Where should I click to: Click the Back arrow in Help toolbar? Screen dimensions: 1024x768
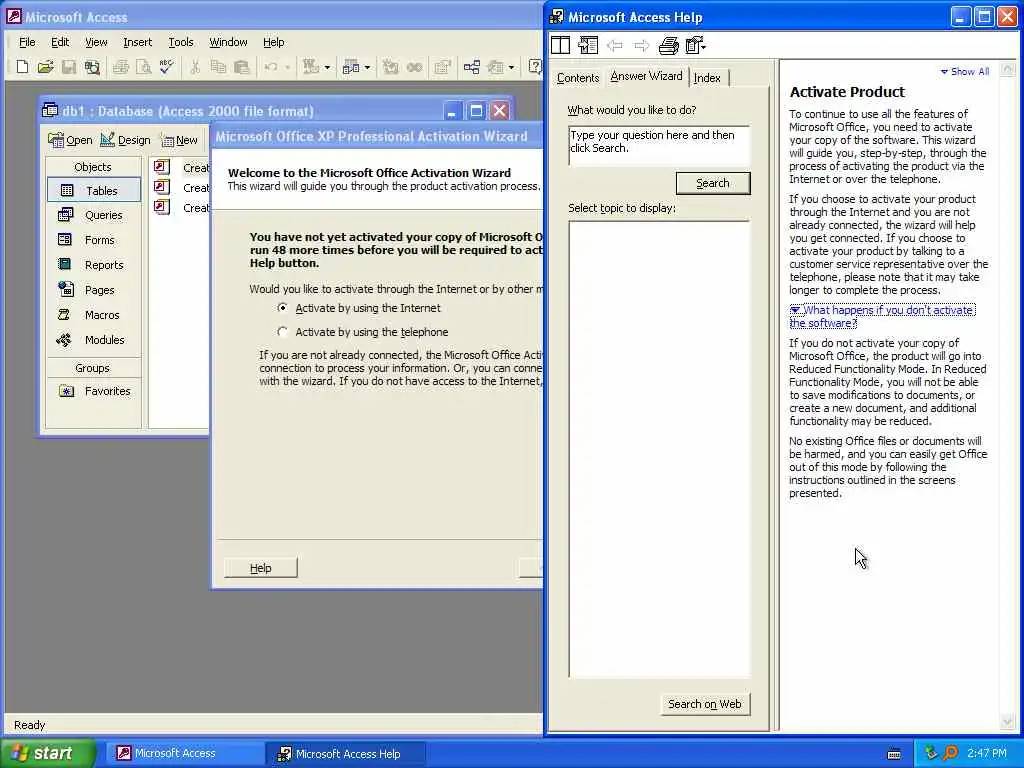point(615,45)
